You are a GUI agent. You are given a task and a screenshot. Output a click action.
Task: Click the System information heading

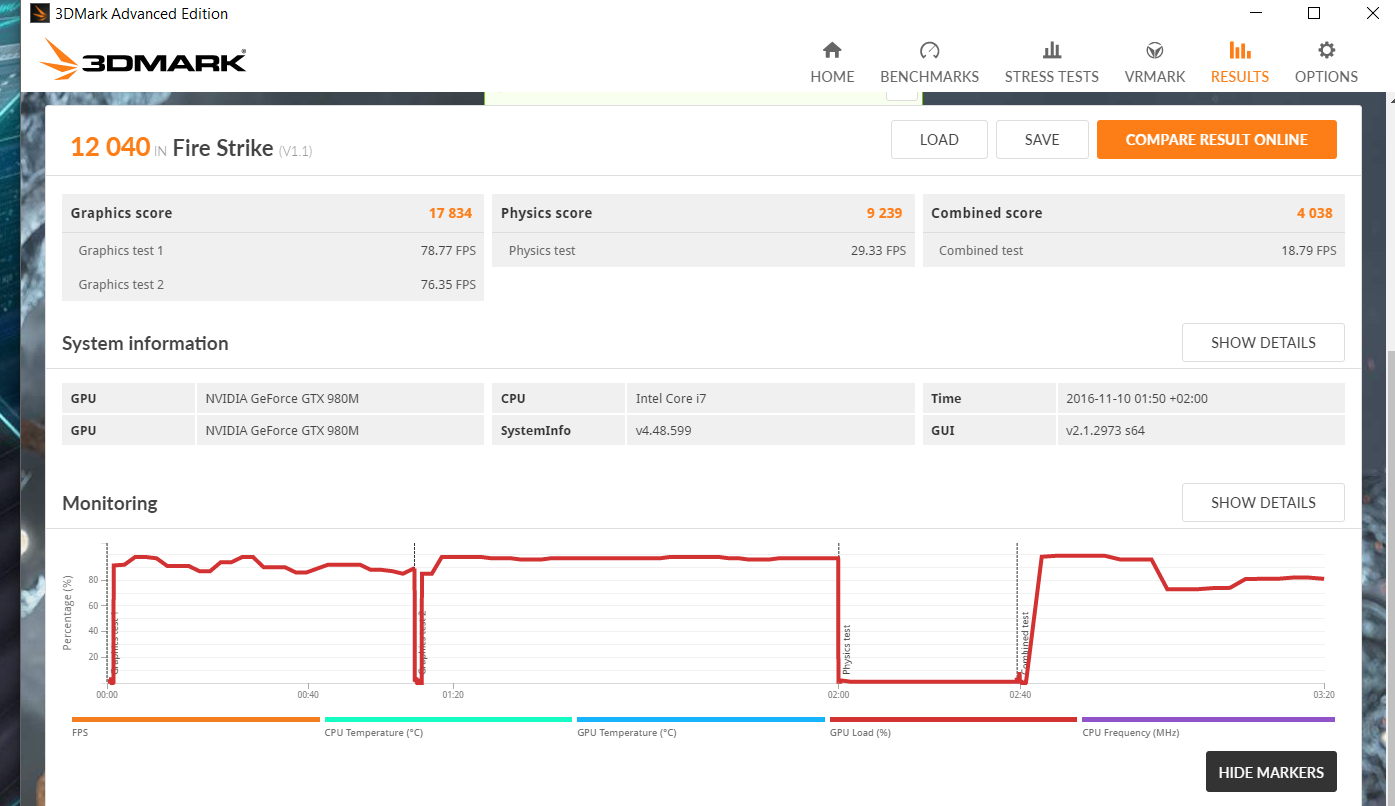pyautogui.click(x=145, y=343)
